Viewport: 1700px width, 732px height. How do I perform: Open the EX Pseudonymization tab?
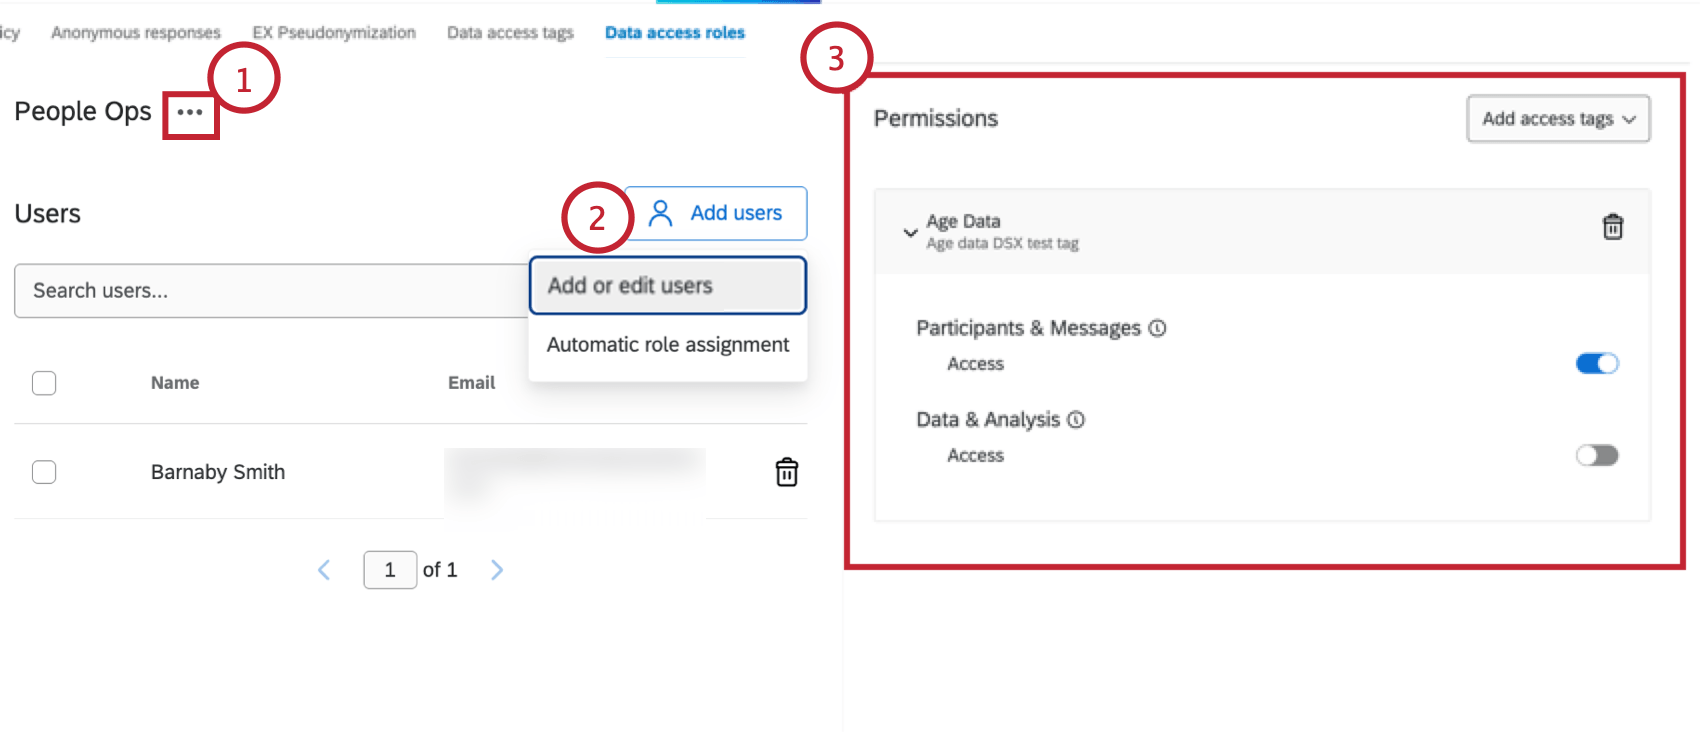pyautogui.click(x=334, y=33)
